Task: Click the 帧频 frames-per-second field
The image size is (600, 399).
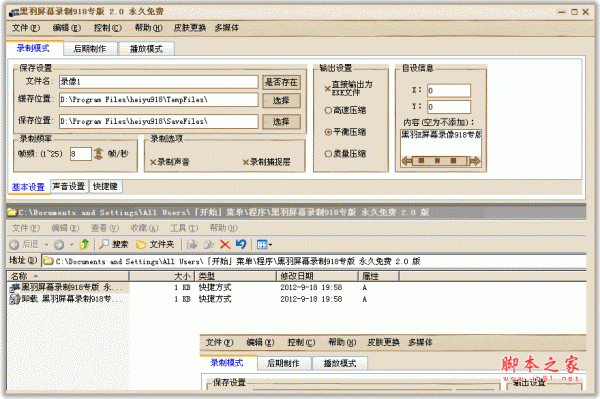Action: tap(81, 154)
